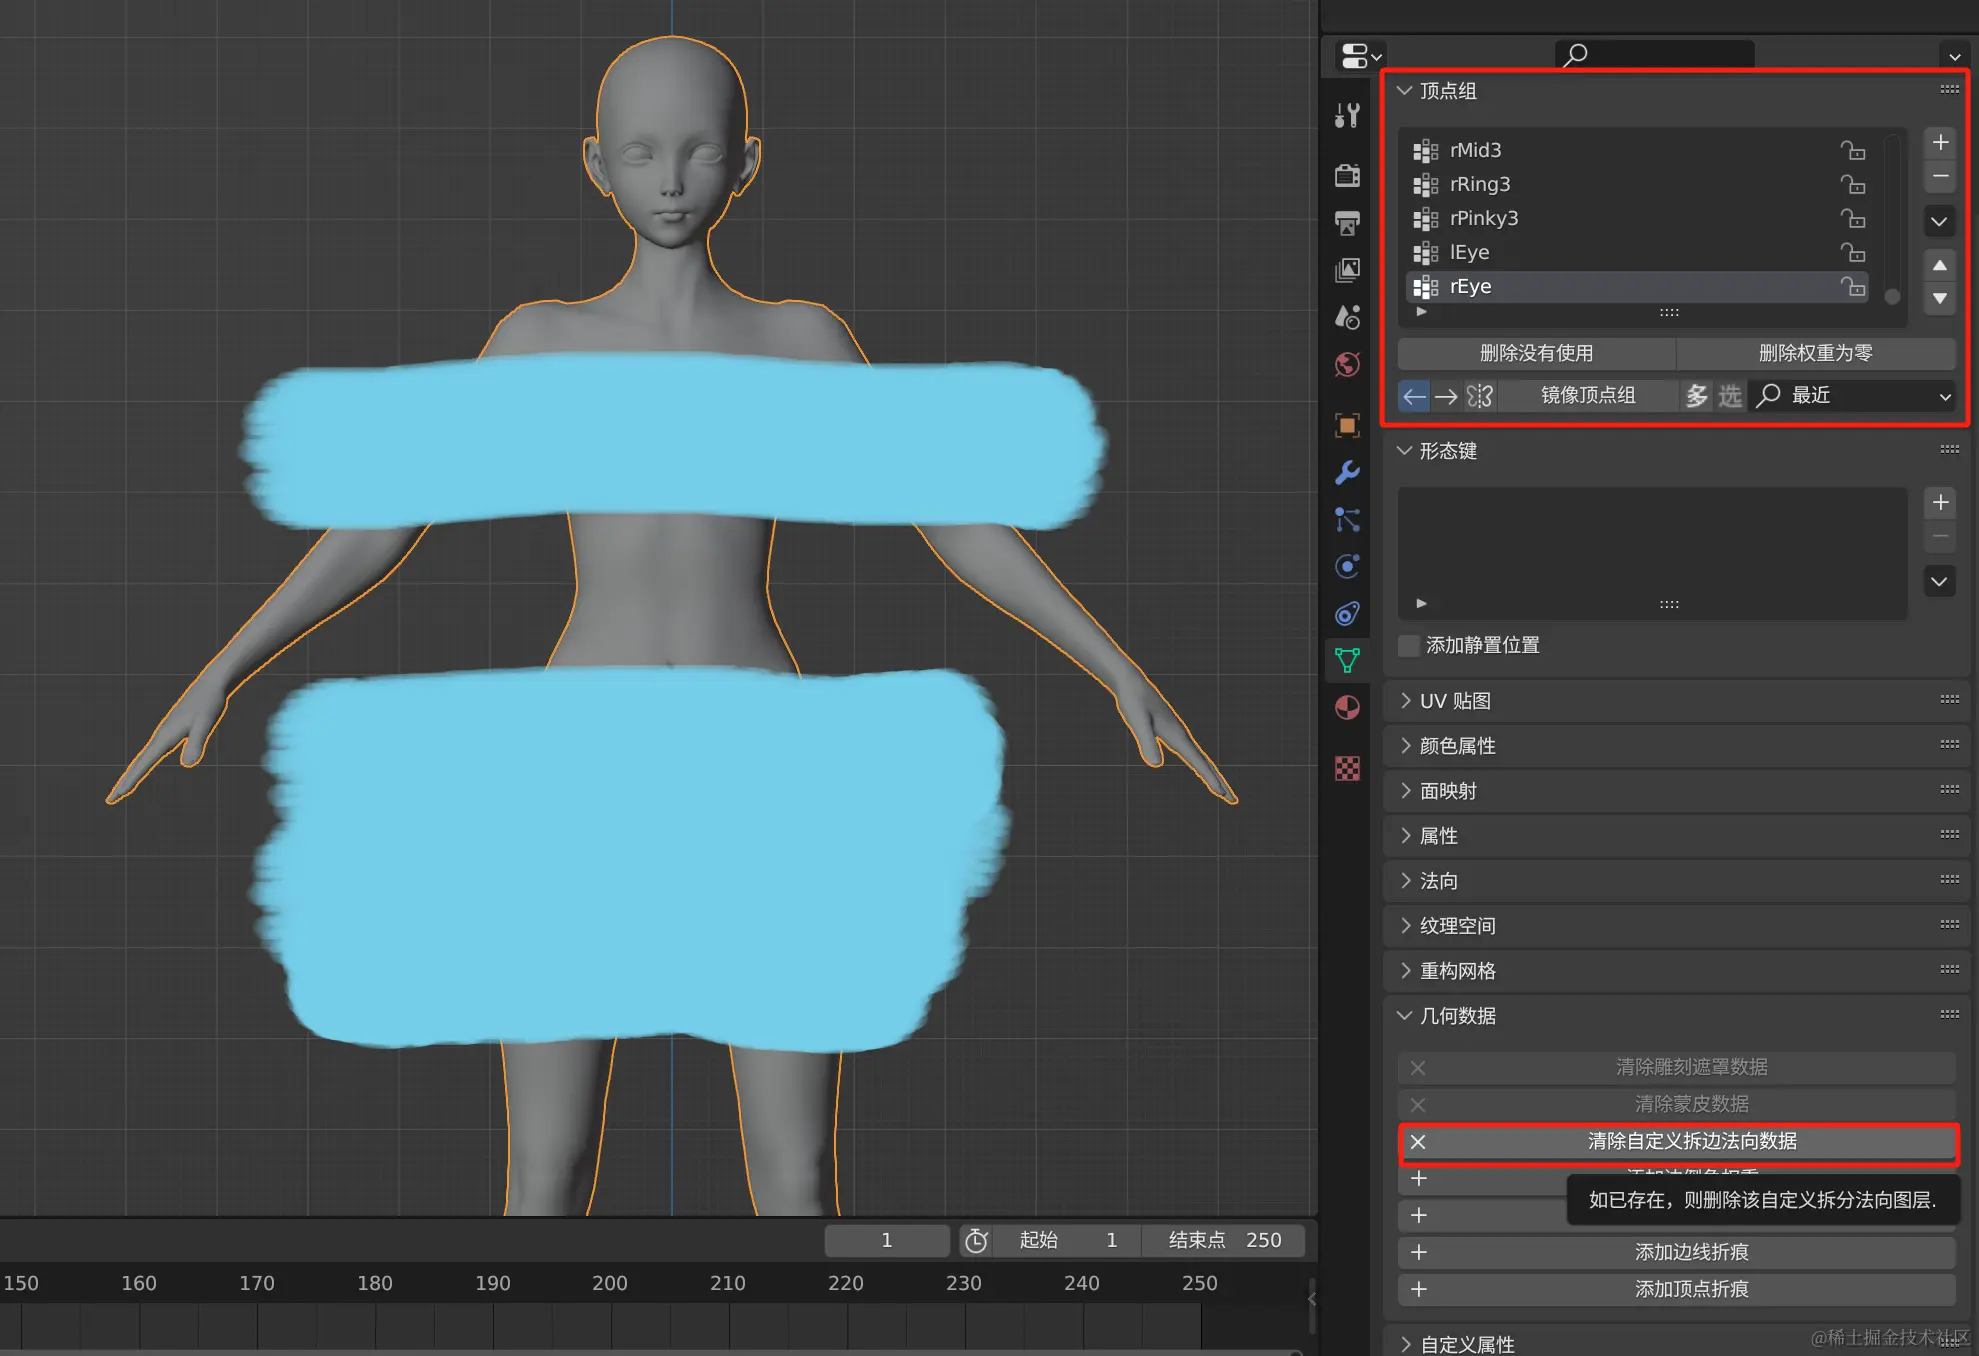The width and height of the screenshot is (1979, 1356).
Task: Click the 结束点 250 frame field
Action: pos(1223,1240)
